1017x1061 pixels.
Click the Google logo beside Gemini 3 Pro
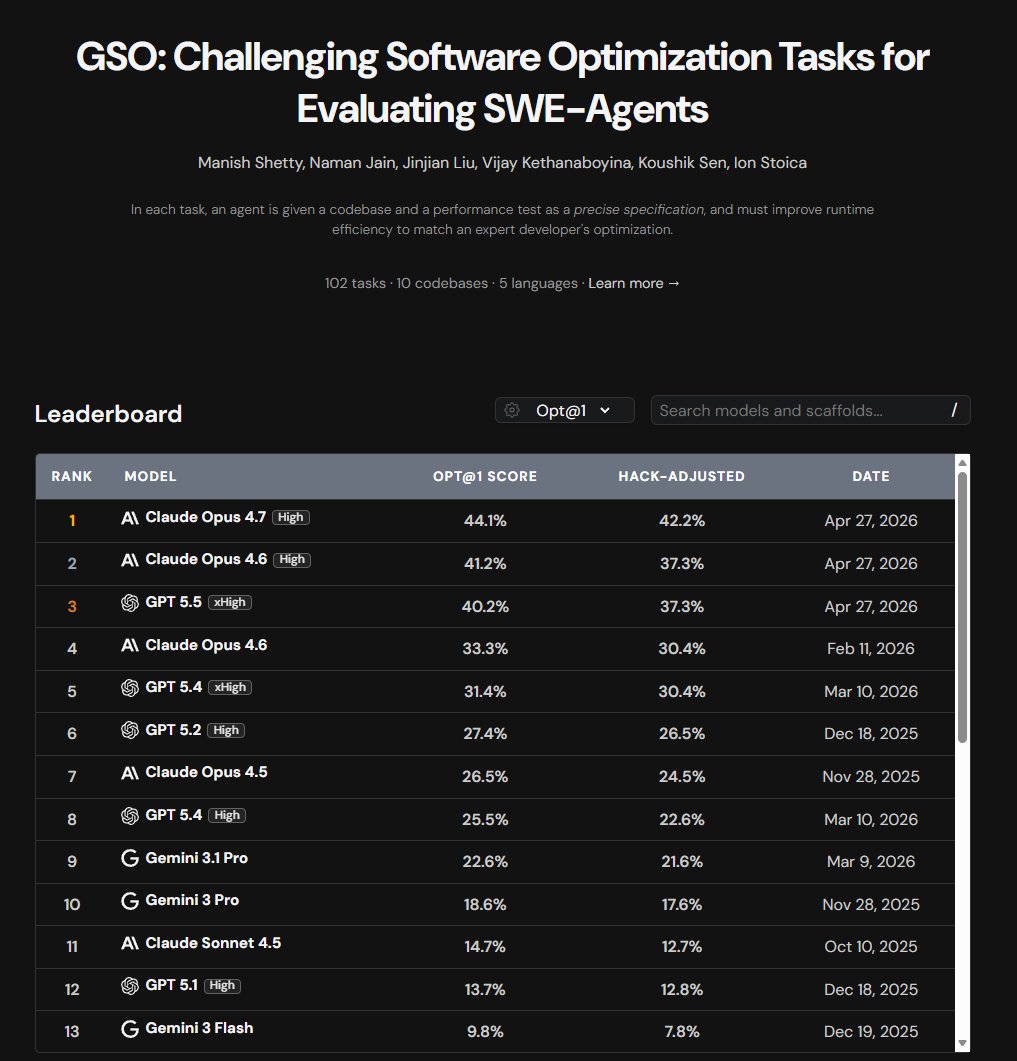[130, 901]
